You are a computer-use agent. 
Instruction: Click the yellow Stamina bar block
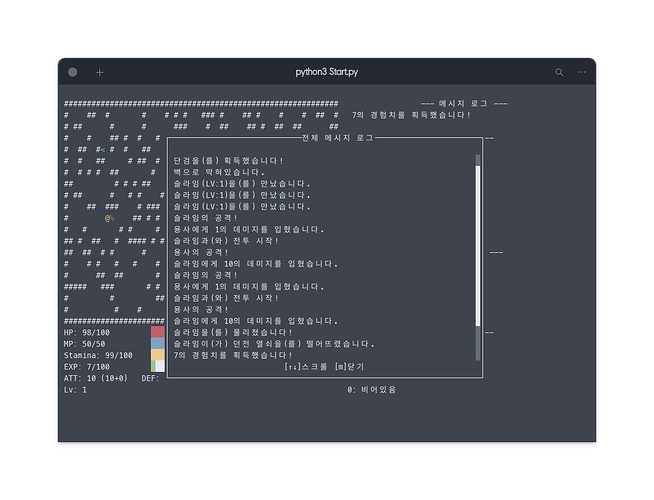click(158, 355)
